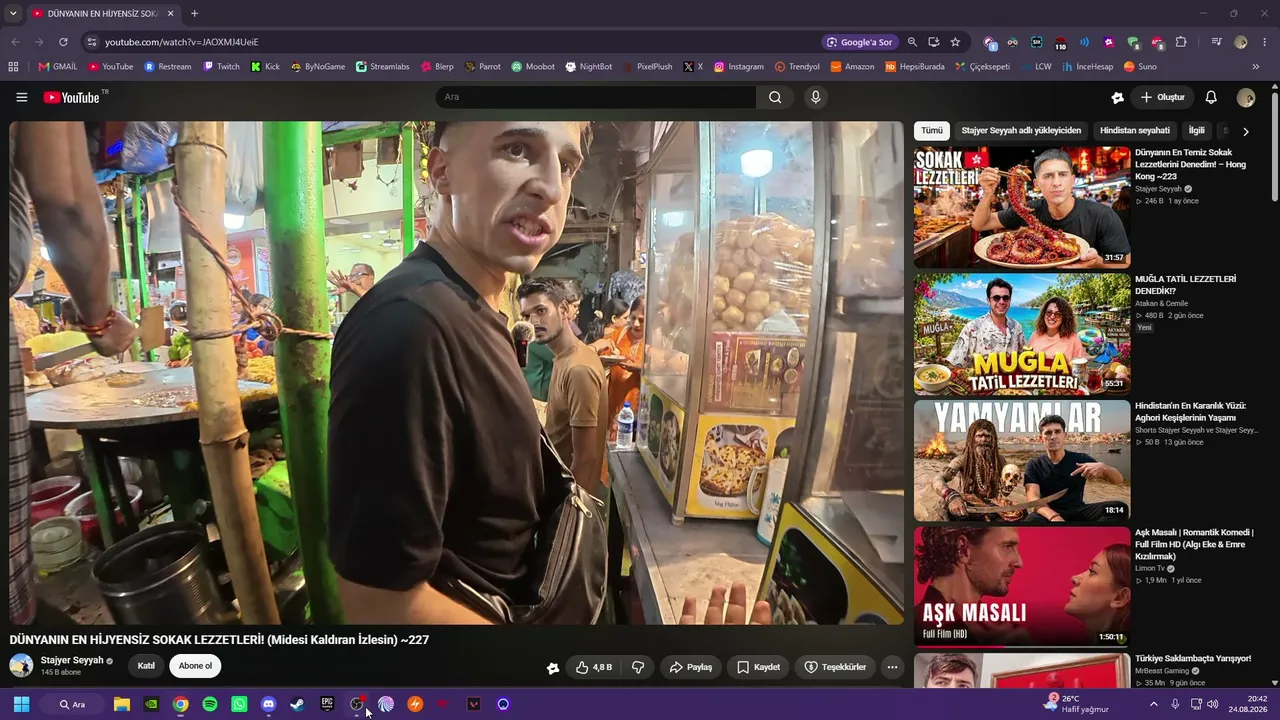
Task: Open the YouTube account avatar menu
Action: [1245, 97]
